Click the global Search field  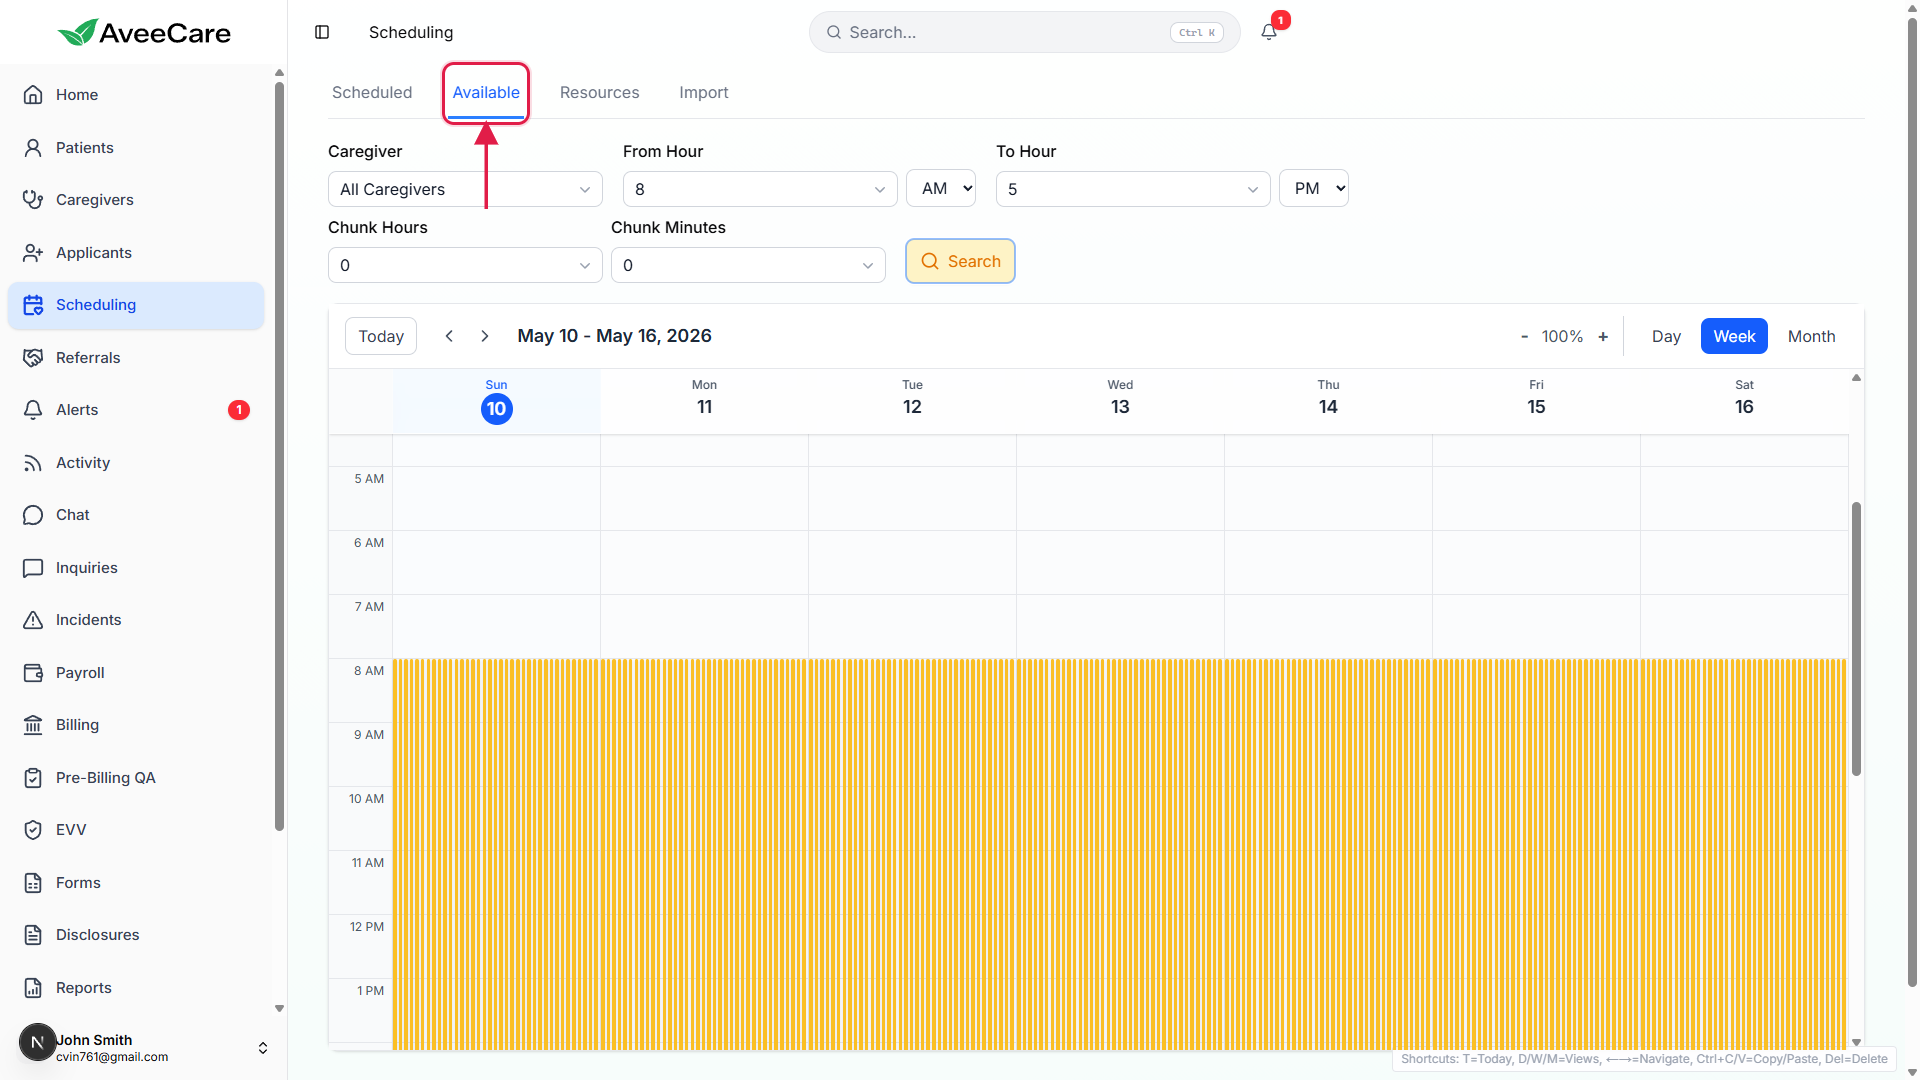pos(1024,32)
